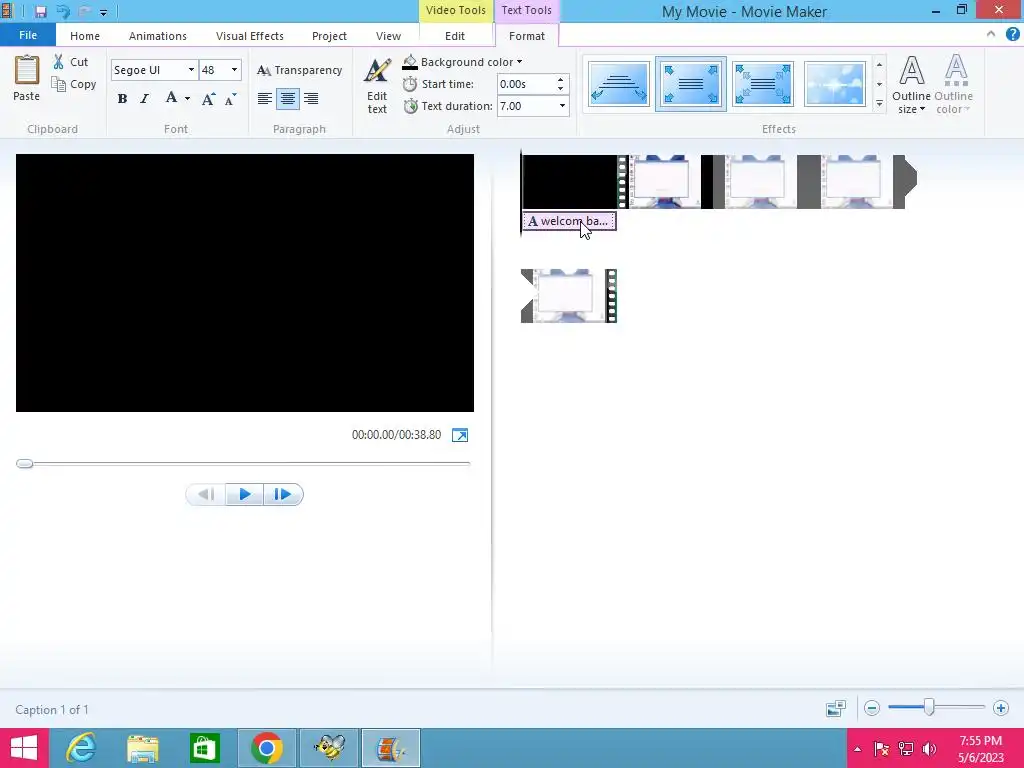The width and height of the screenshot is (1024, 768).
Task: Select the 'welcom ba...' caption on timeline
Action: 568,221
